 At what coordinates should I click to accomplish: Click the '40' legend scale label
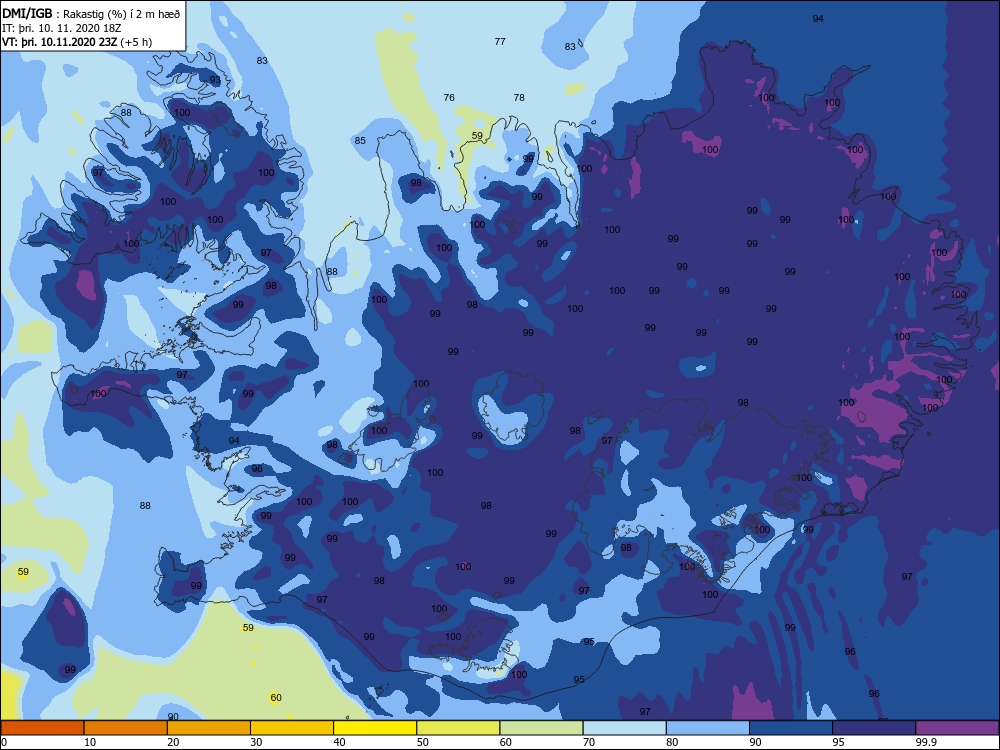coord(339,742)
